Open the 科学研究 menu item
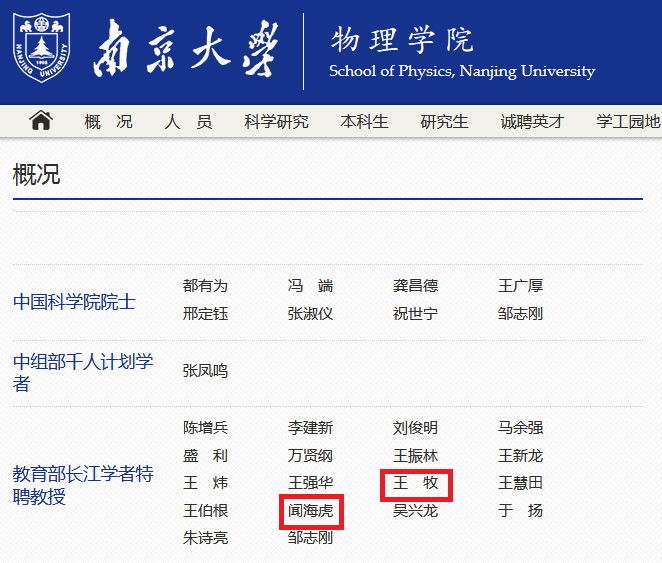The image size is (662, 563). (x=276, y=122)
